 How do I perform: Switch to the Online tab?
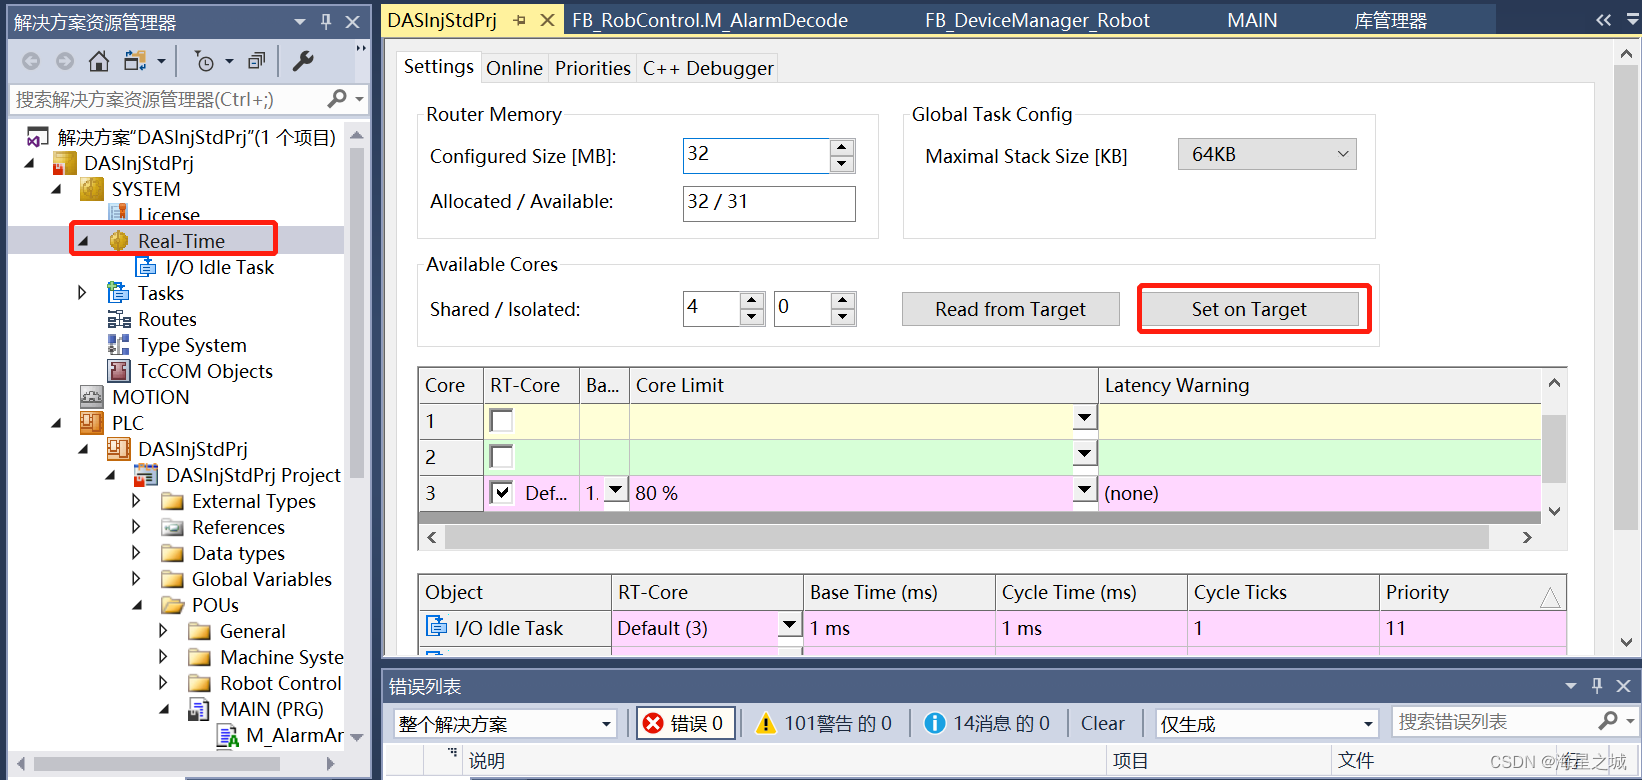pyautogui.click(x=514, y=68)
